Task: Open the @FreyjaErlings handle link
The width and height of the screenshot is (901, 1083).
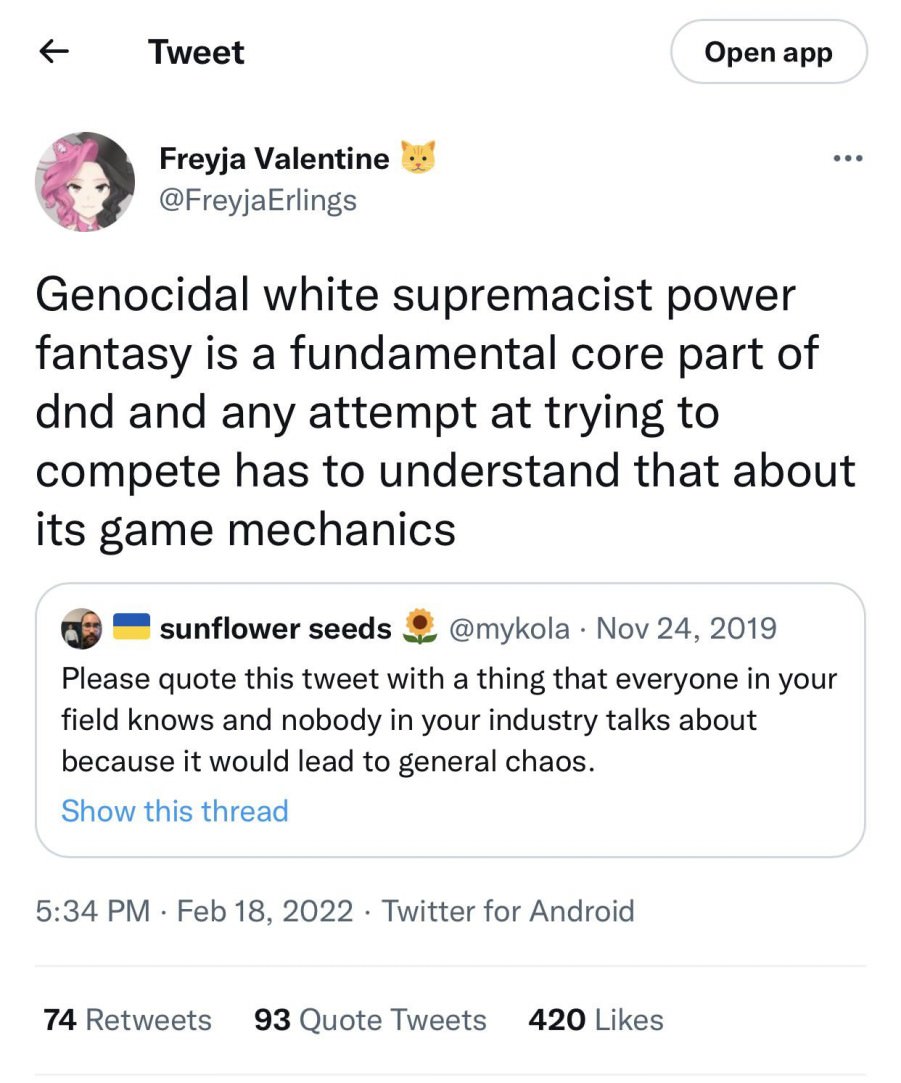Action: (x=258, y=200)
